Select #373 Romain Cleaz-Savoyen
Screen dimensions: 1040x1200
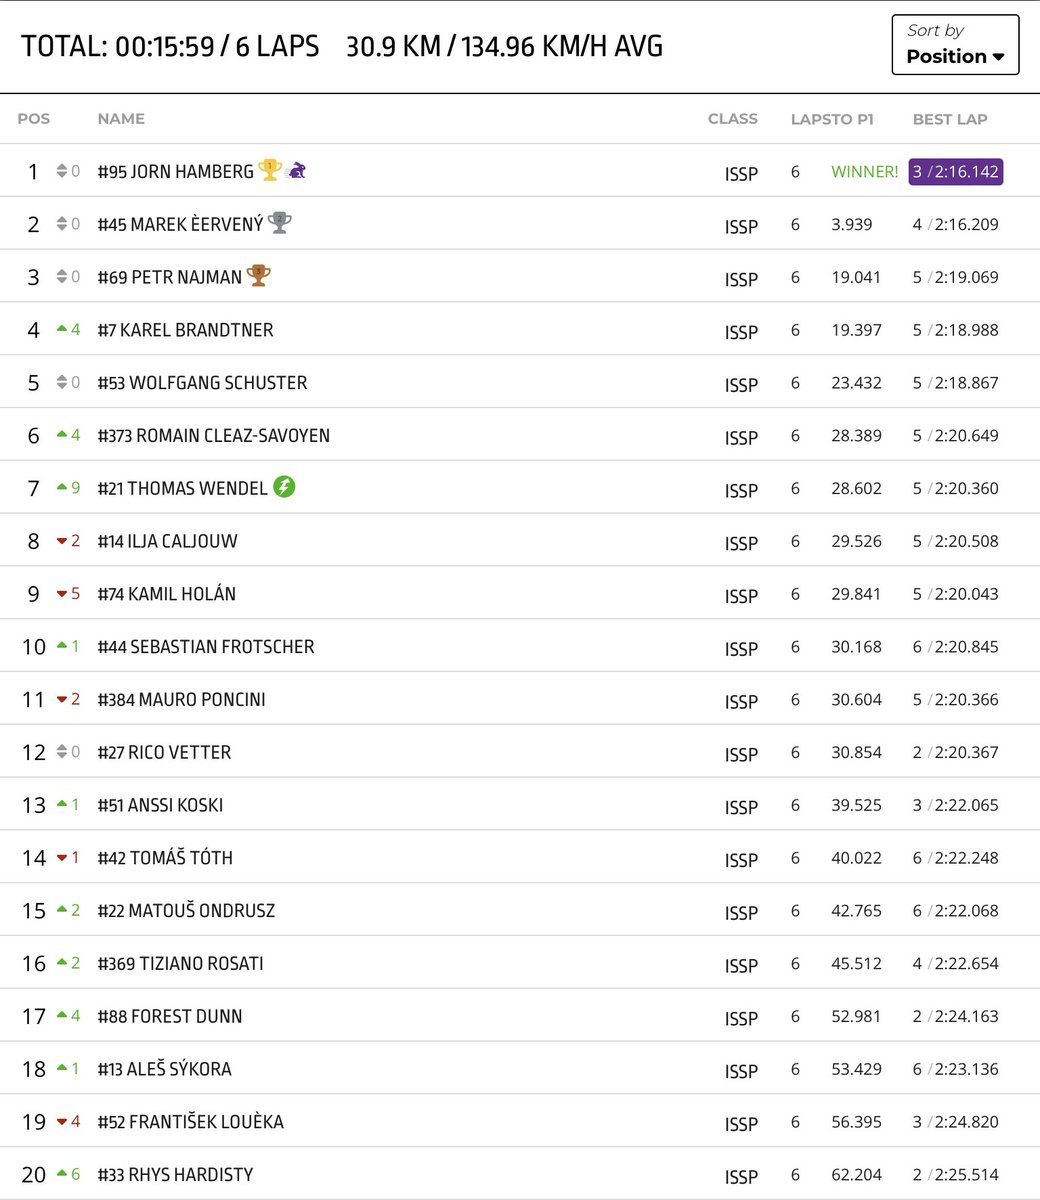tap(213, 436)
